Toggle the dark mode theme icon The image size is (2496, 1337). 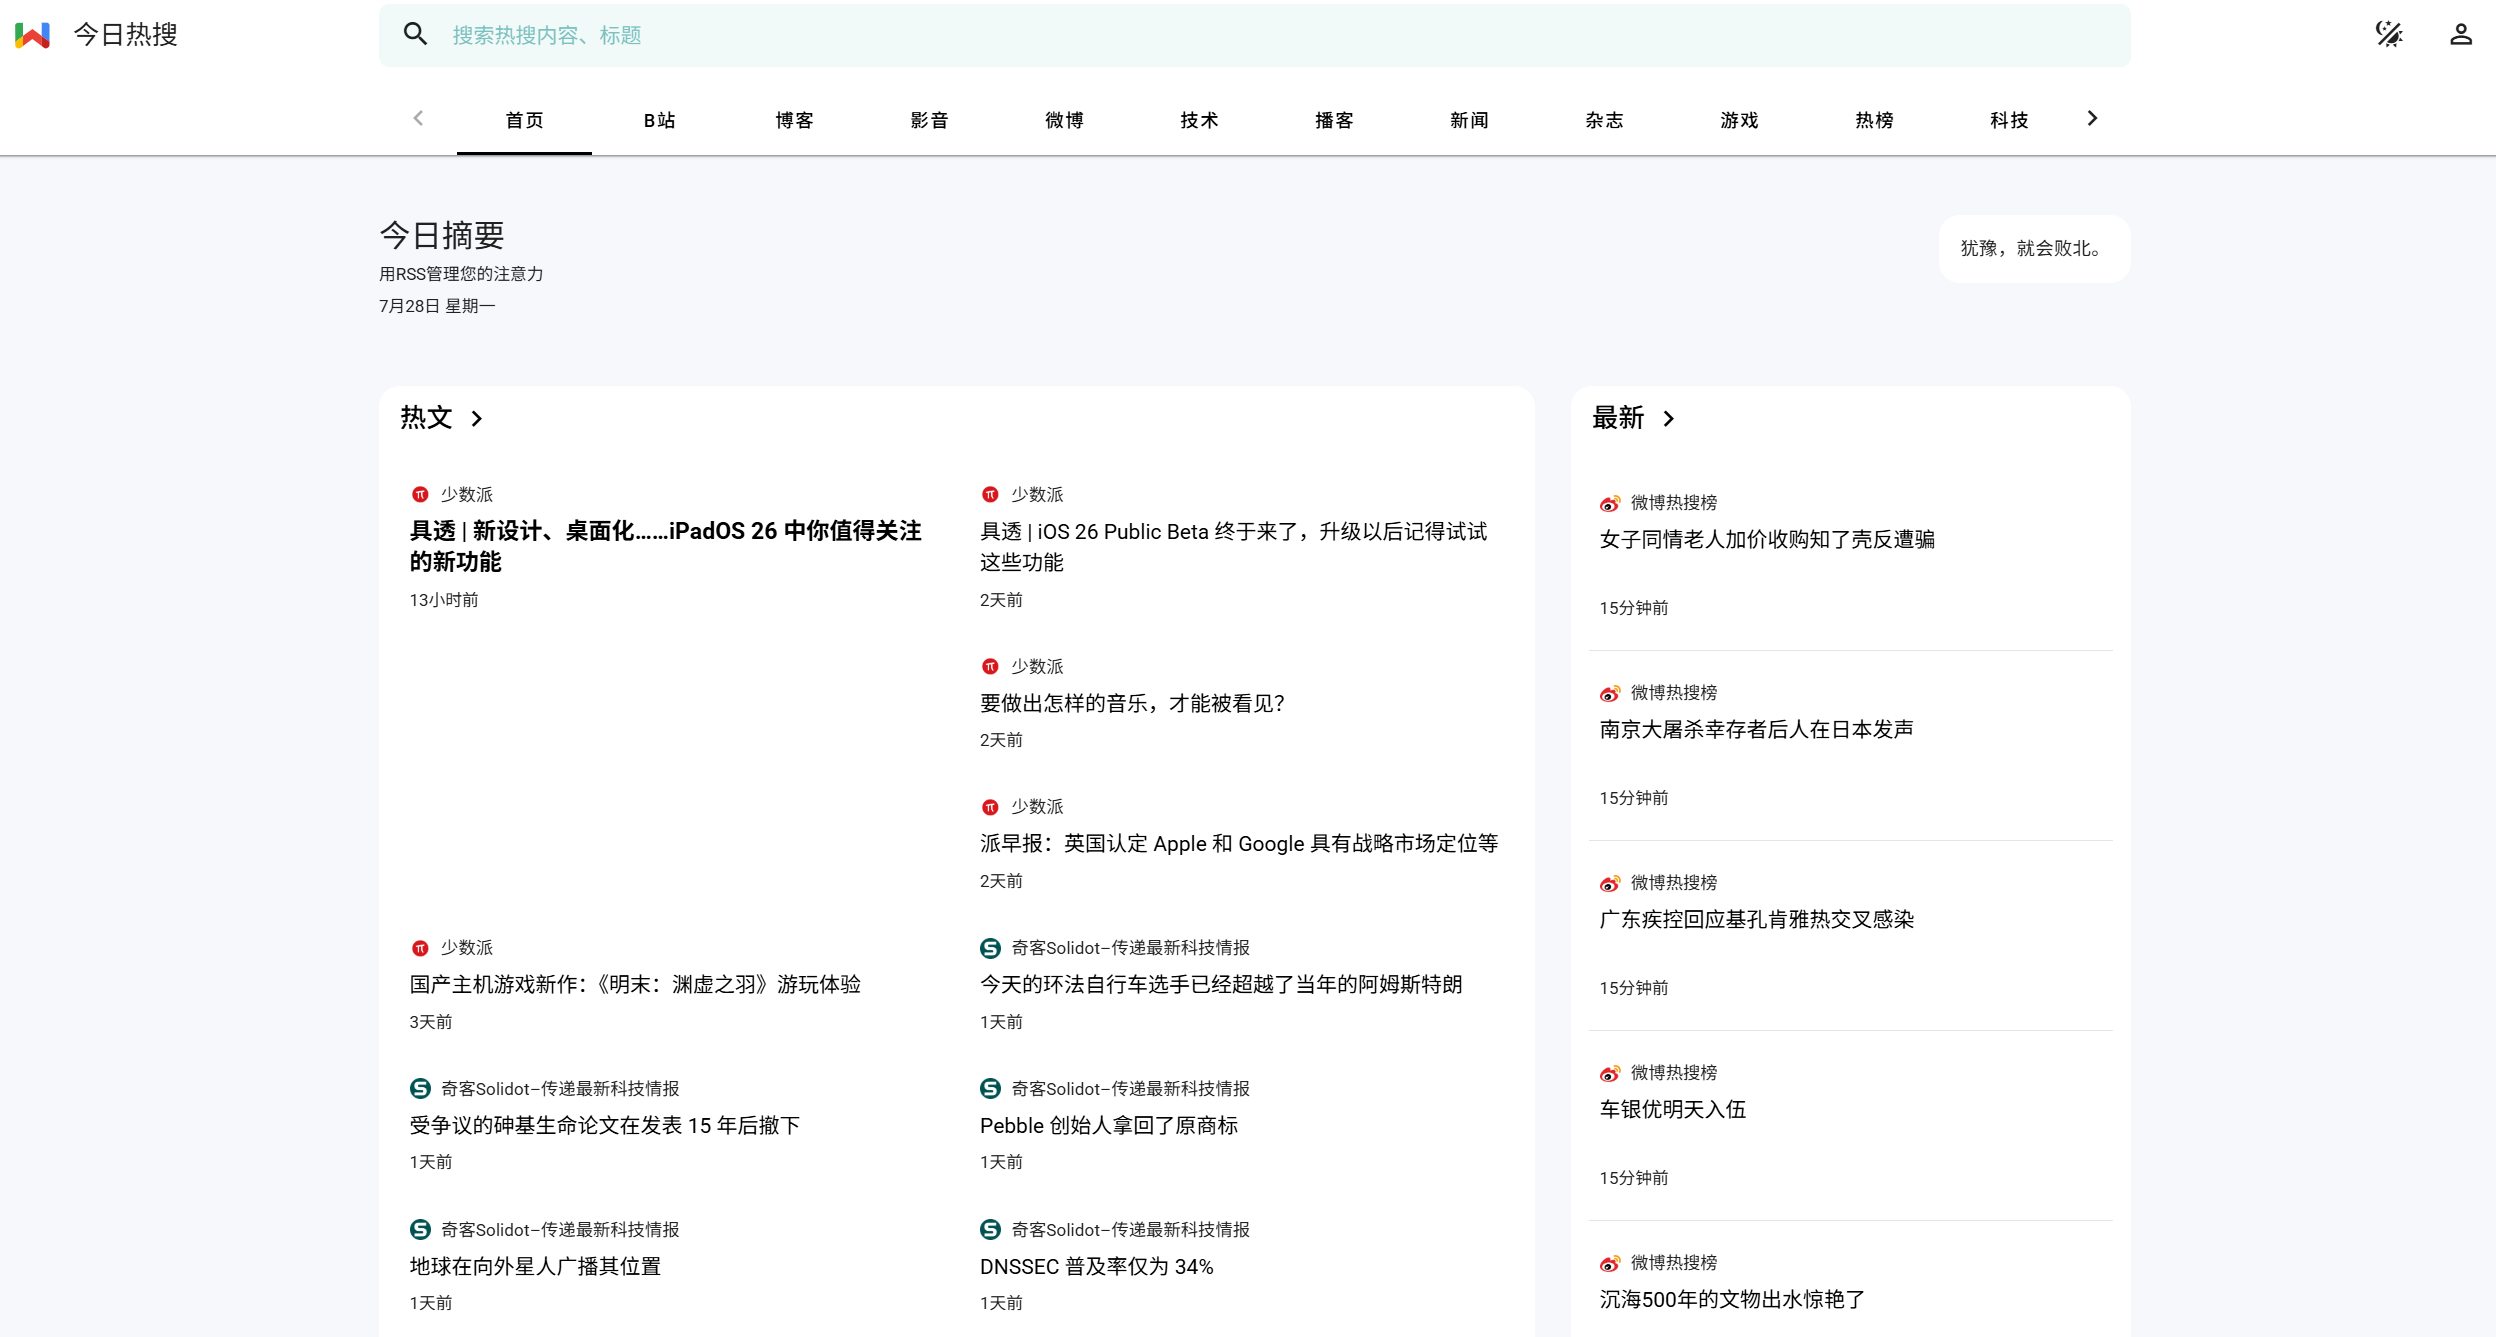click(x=2389, y=35)
